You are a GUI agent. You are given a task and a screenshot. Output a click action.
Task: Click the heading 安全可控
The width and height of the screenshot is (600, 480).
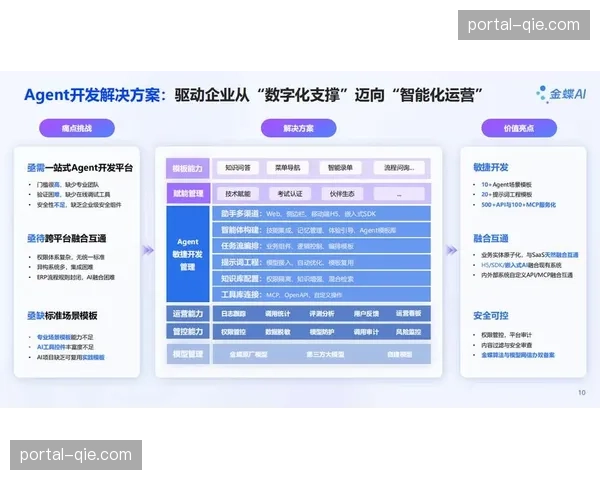coord(491,316)
